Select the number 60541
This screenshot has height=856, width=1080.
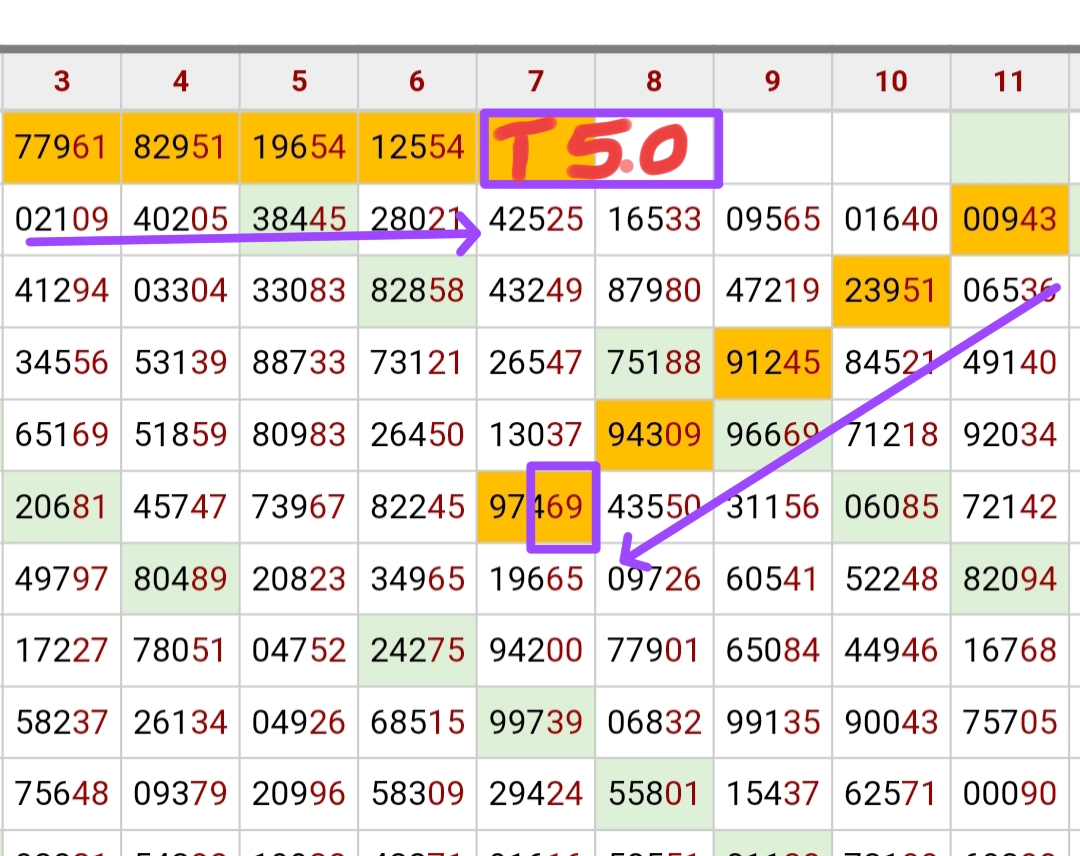click(x=773, y=579)
